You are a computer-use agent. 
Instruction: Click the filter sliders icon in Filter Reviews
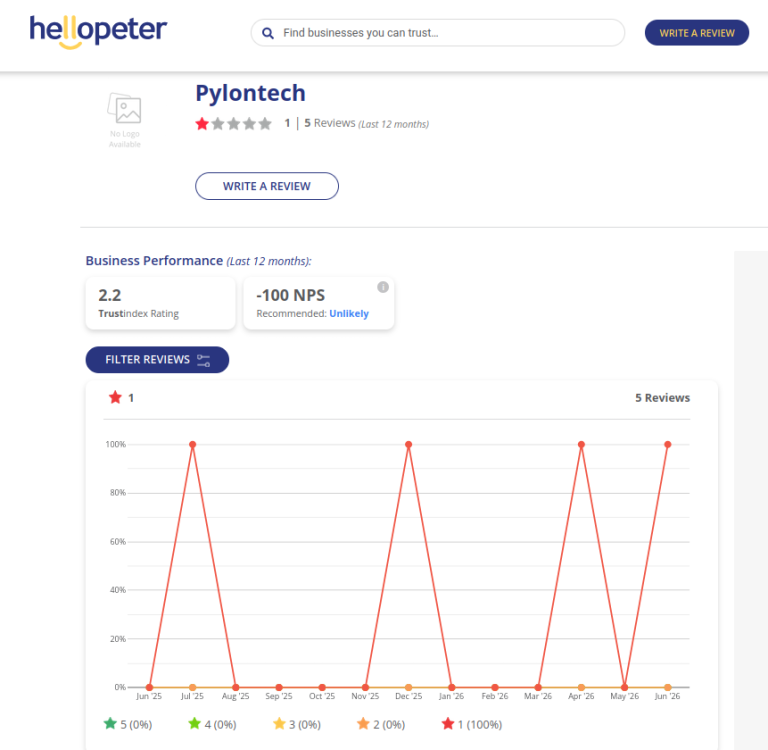coord(203,361)
